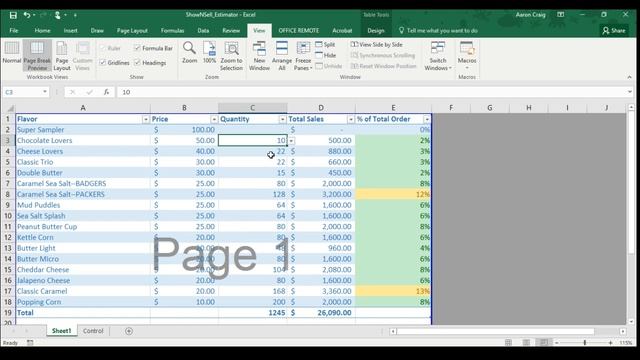Click the Undo arrow icon

coord(27,15)
